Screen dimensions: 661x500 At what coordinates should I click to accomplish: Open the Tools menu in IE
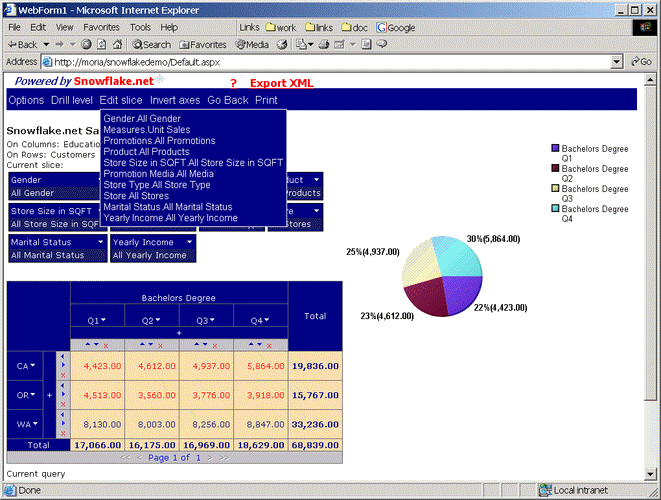click(x=140, y=27)
